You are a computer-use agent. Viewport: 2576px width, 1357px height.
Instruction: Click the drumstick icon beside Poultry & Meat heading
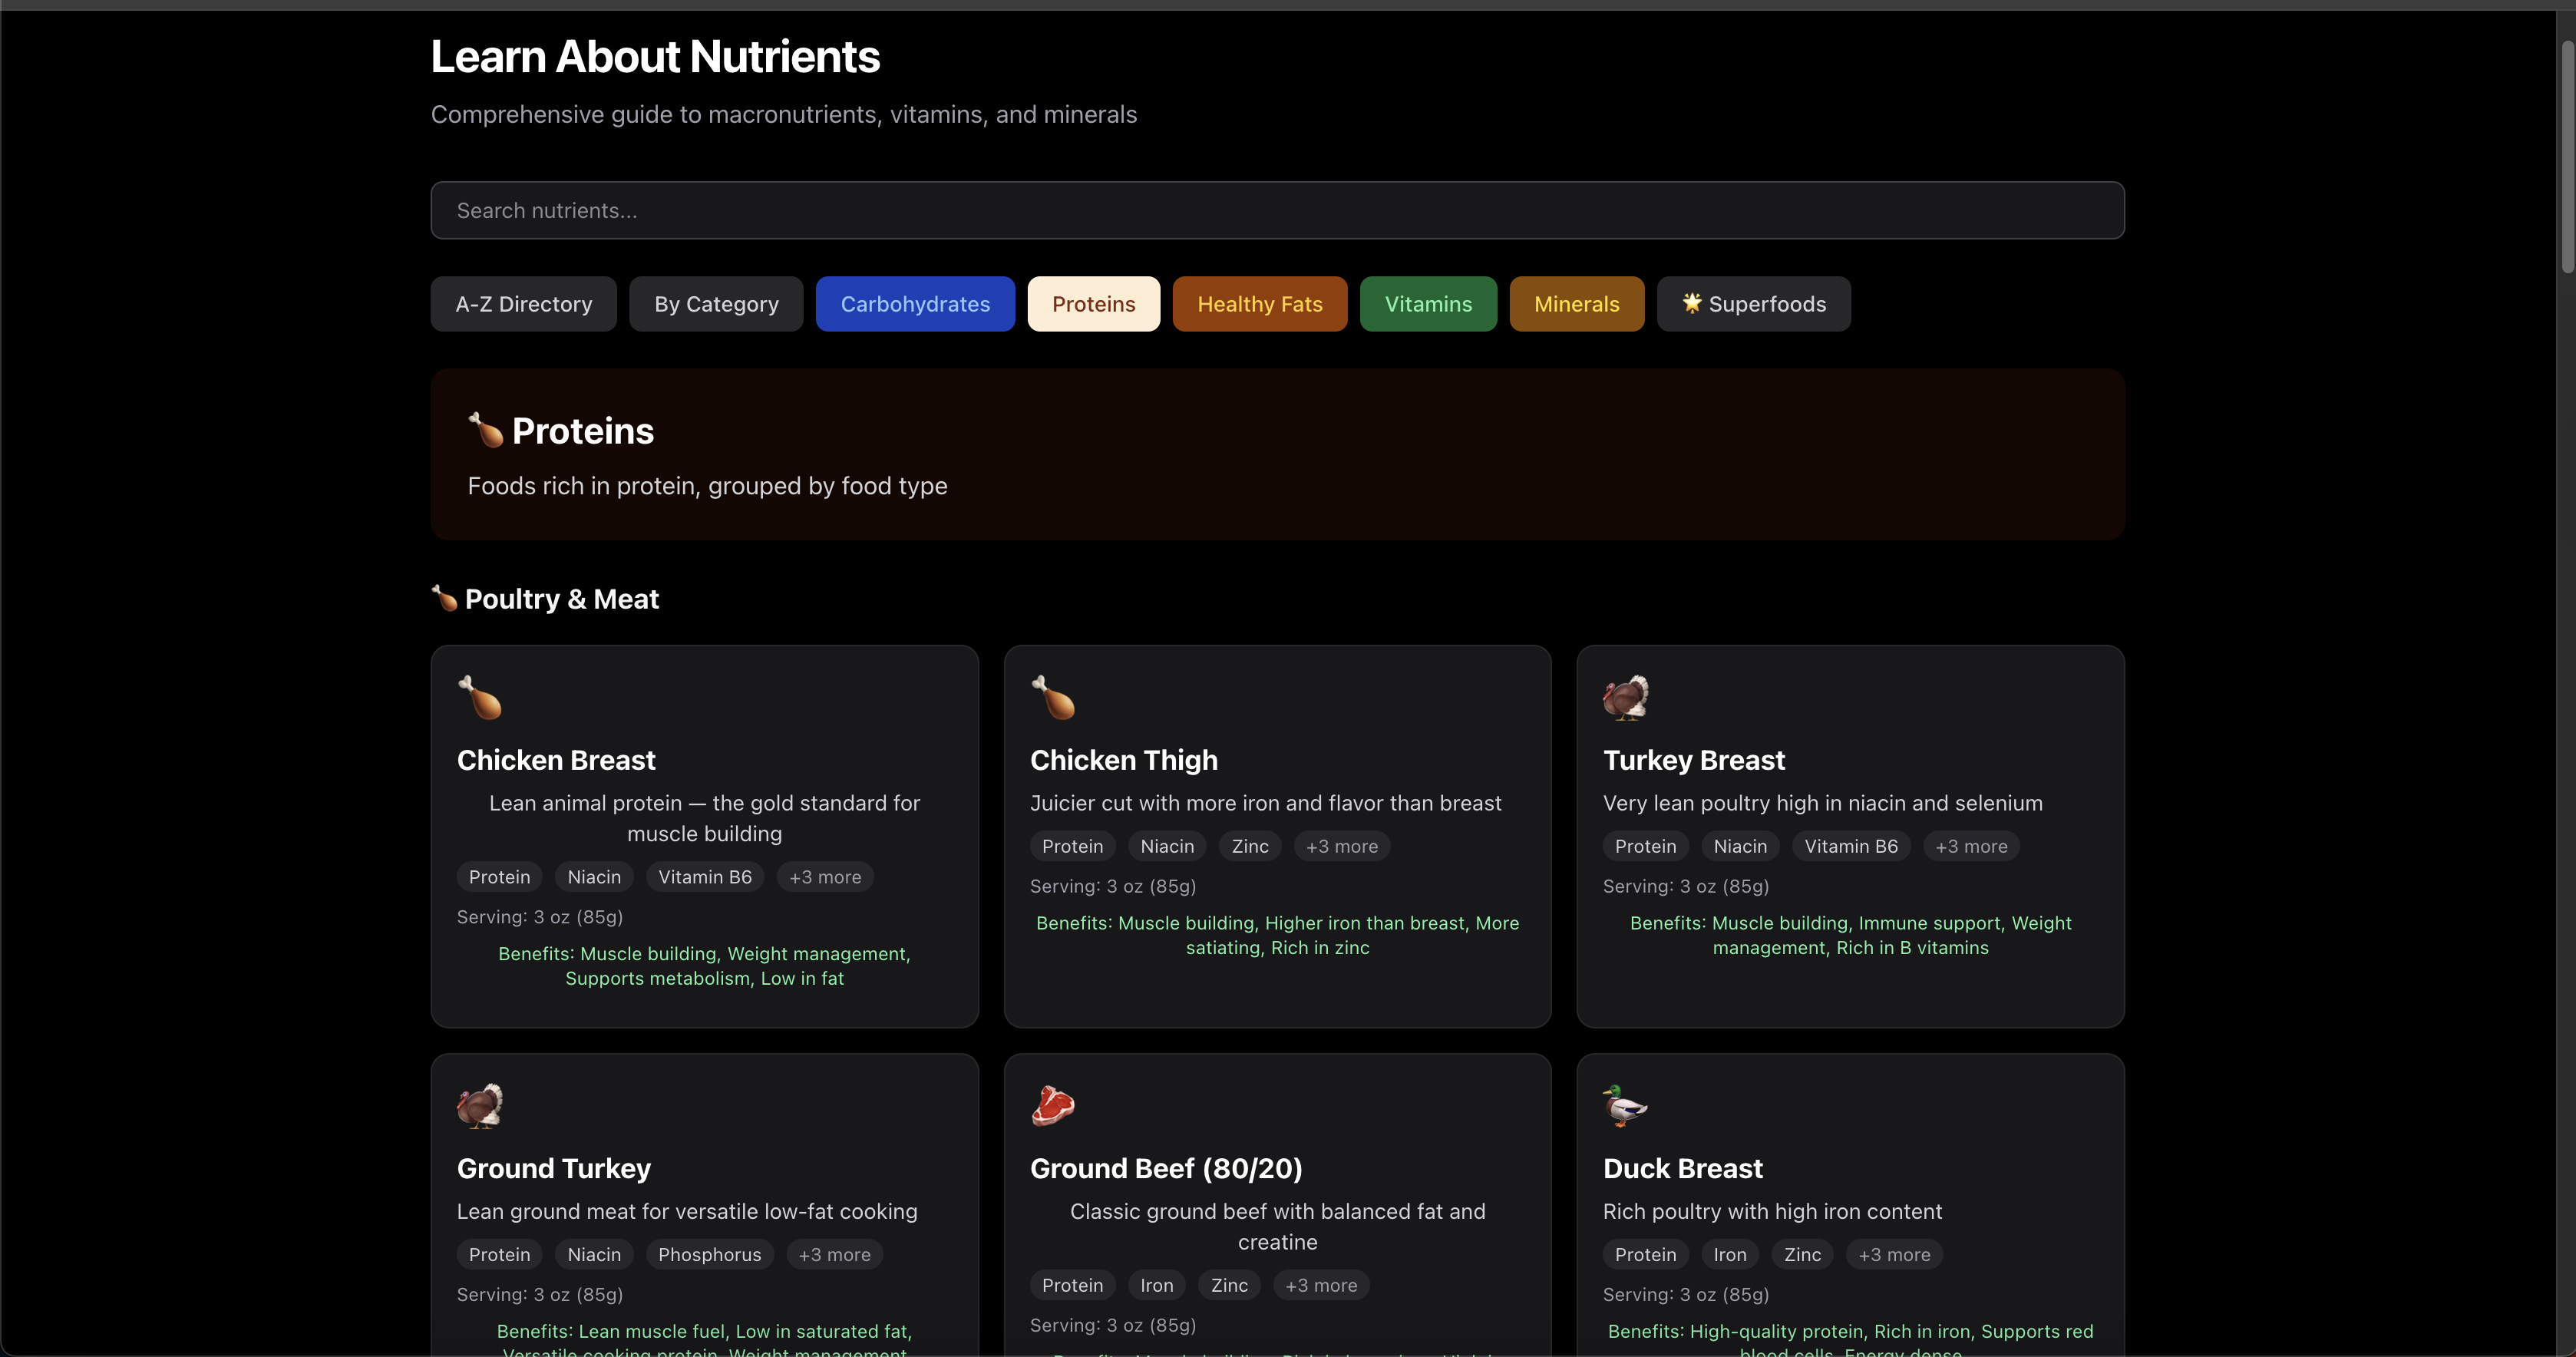pos(444,598)
